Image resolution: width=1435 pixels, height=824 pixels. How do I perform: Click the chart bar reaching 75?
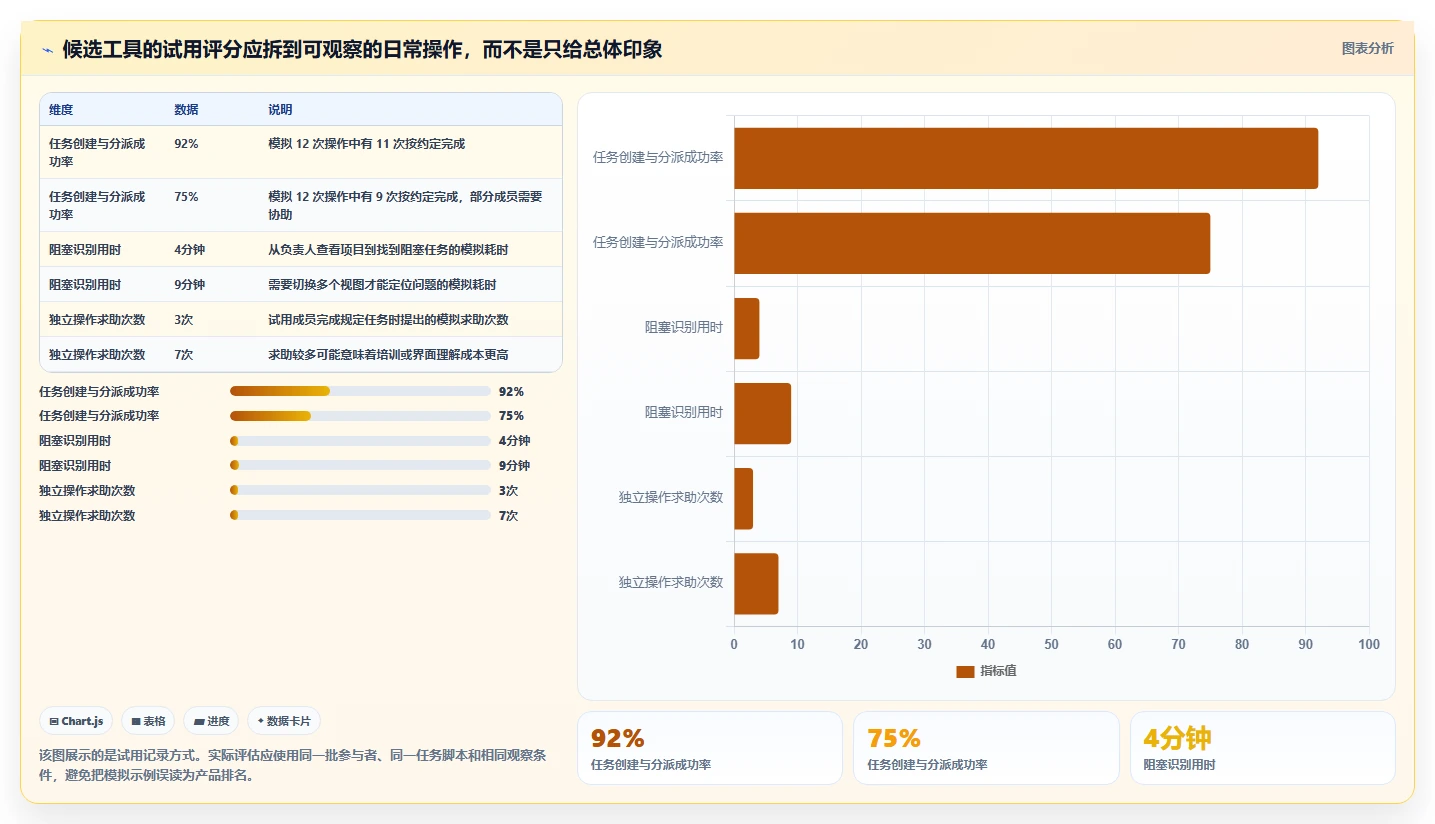(x=972, y=243)
